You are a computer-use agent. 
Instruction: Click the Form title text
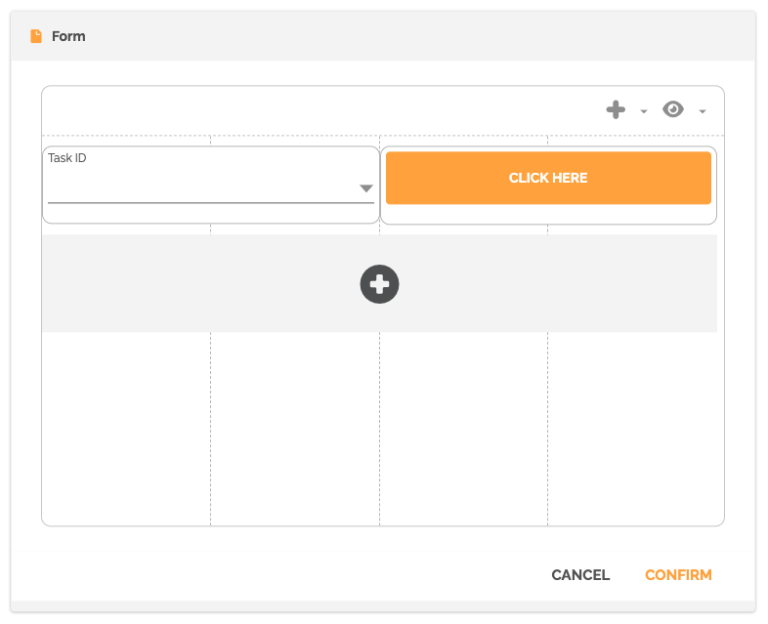click(x=69, y=36)
